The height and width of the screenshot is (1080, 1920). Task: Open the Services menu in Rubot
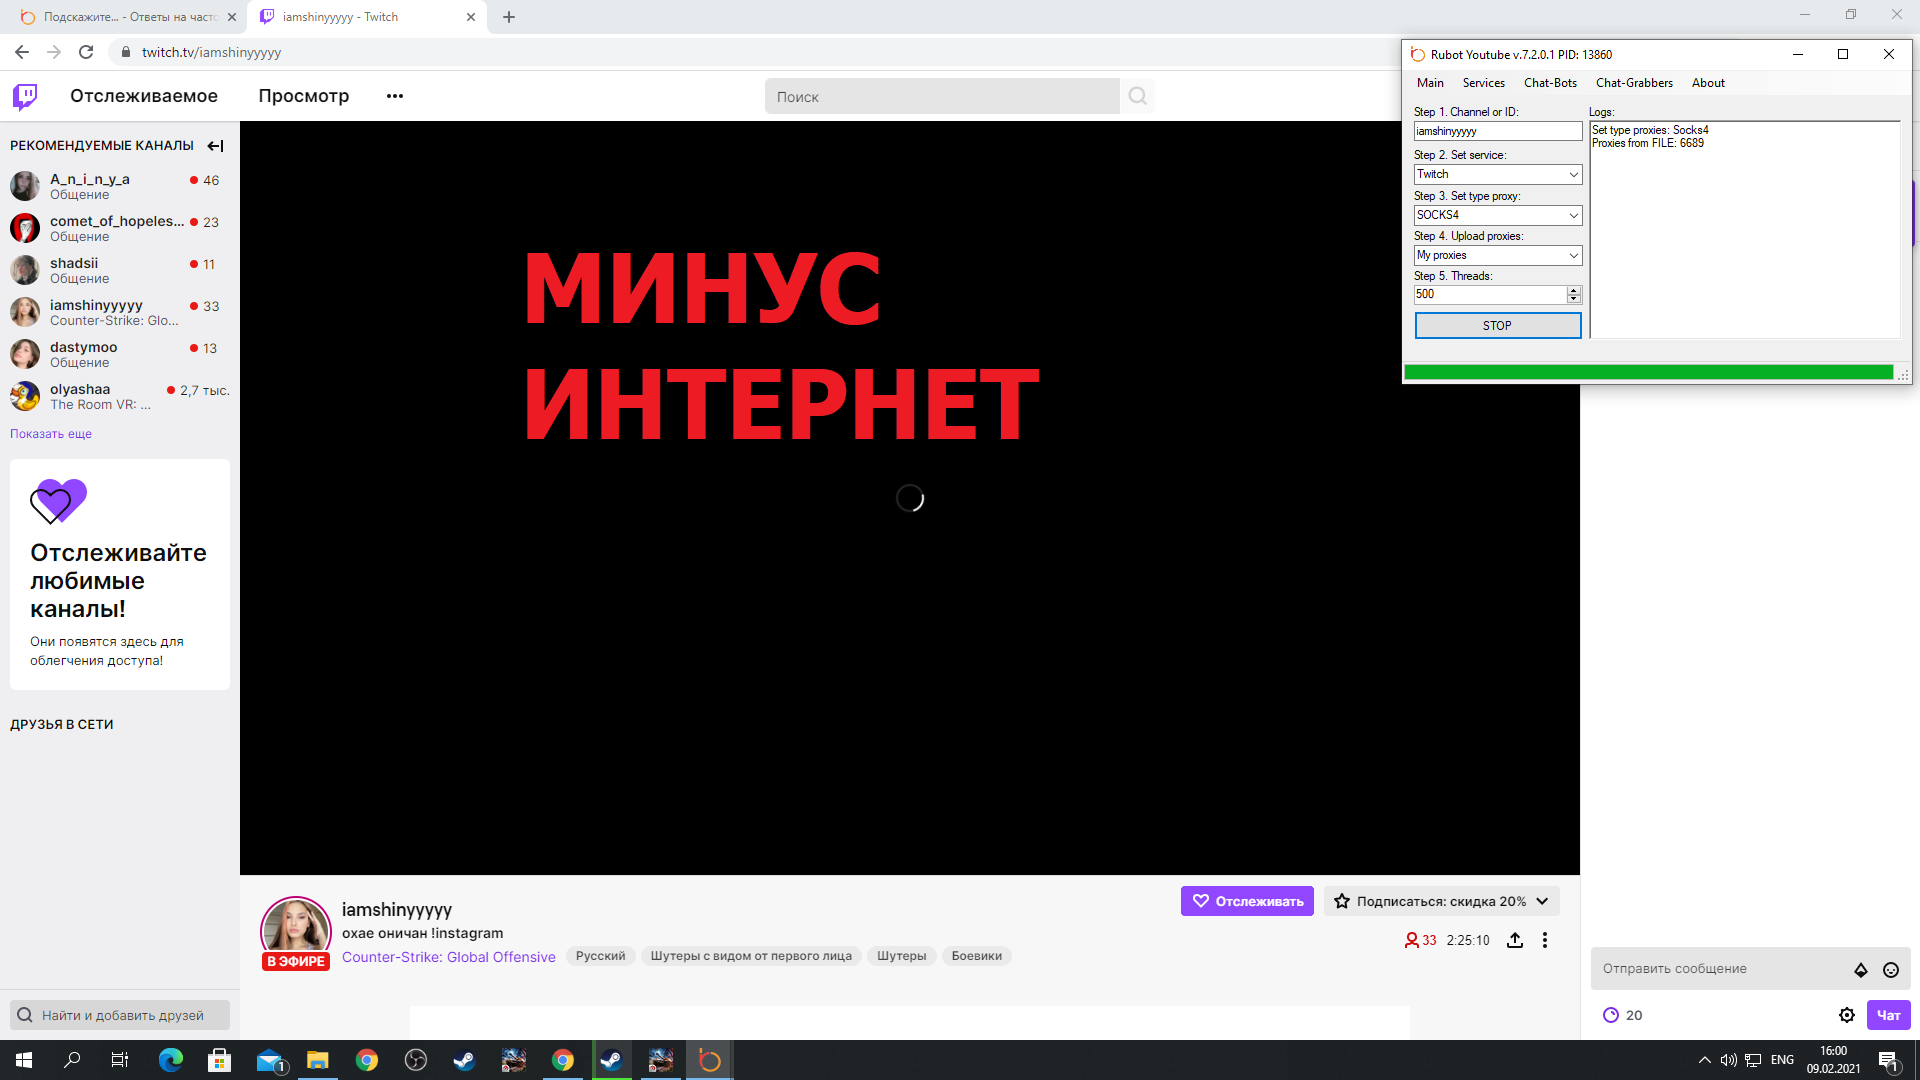1483,83
